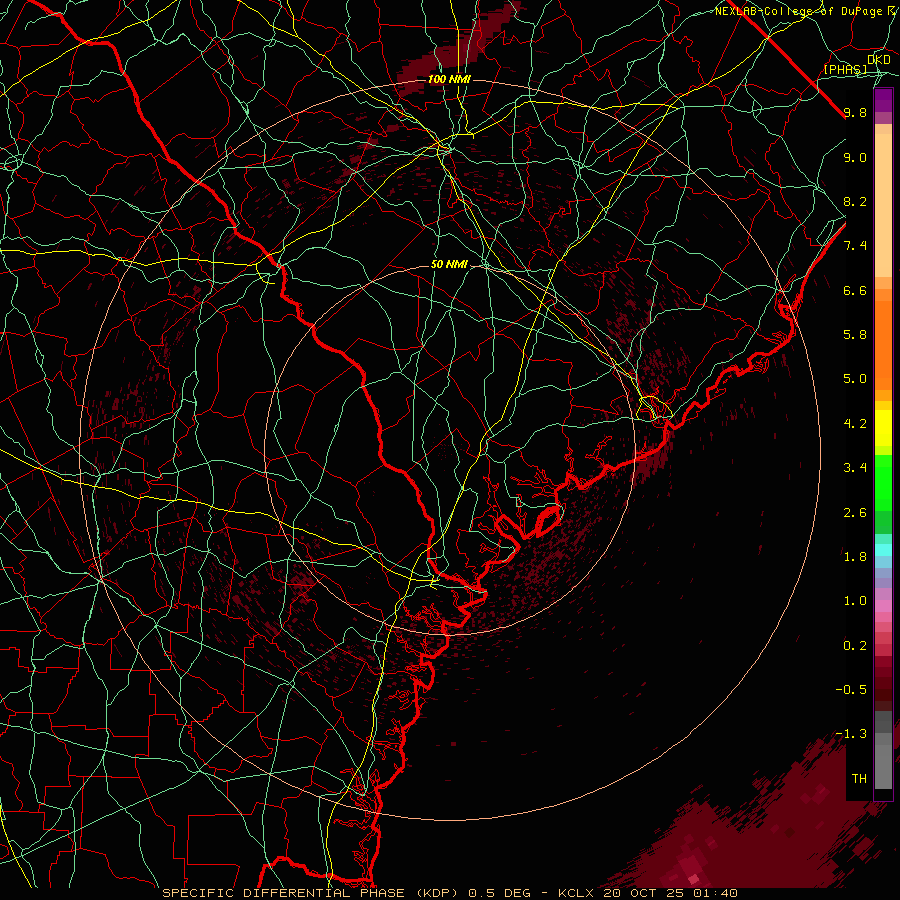Click the 8.2 legend value
The height and width of the screenshot is (900, 900).
(855, 201)
